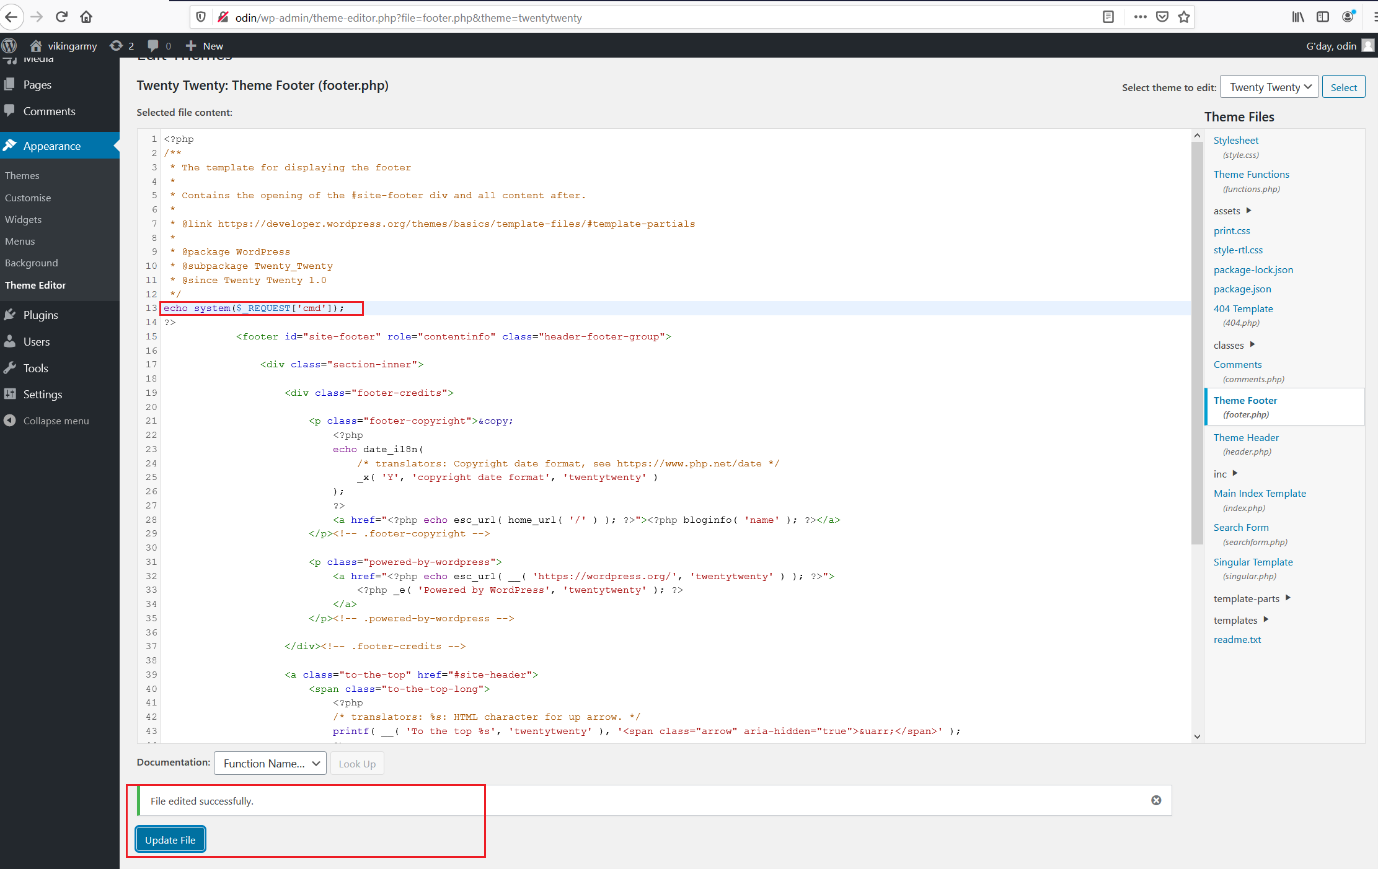Bookmark this page with the star icon
Viewport: 1378px width, 869px height.
[1184, 17]
